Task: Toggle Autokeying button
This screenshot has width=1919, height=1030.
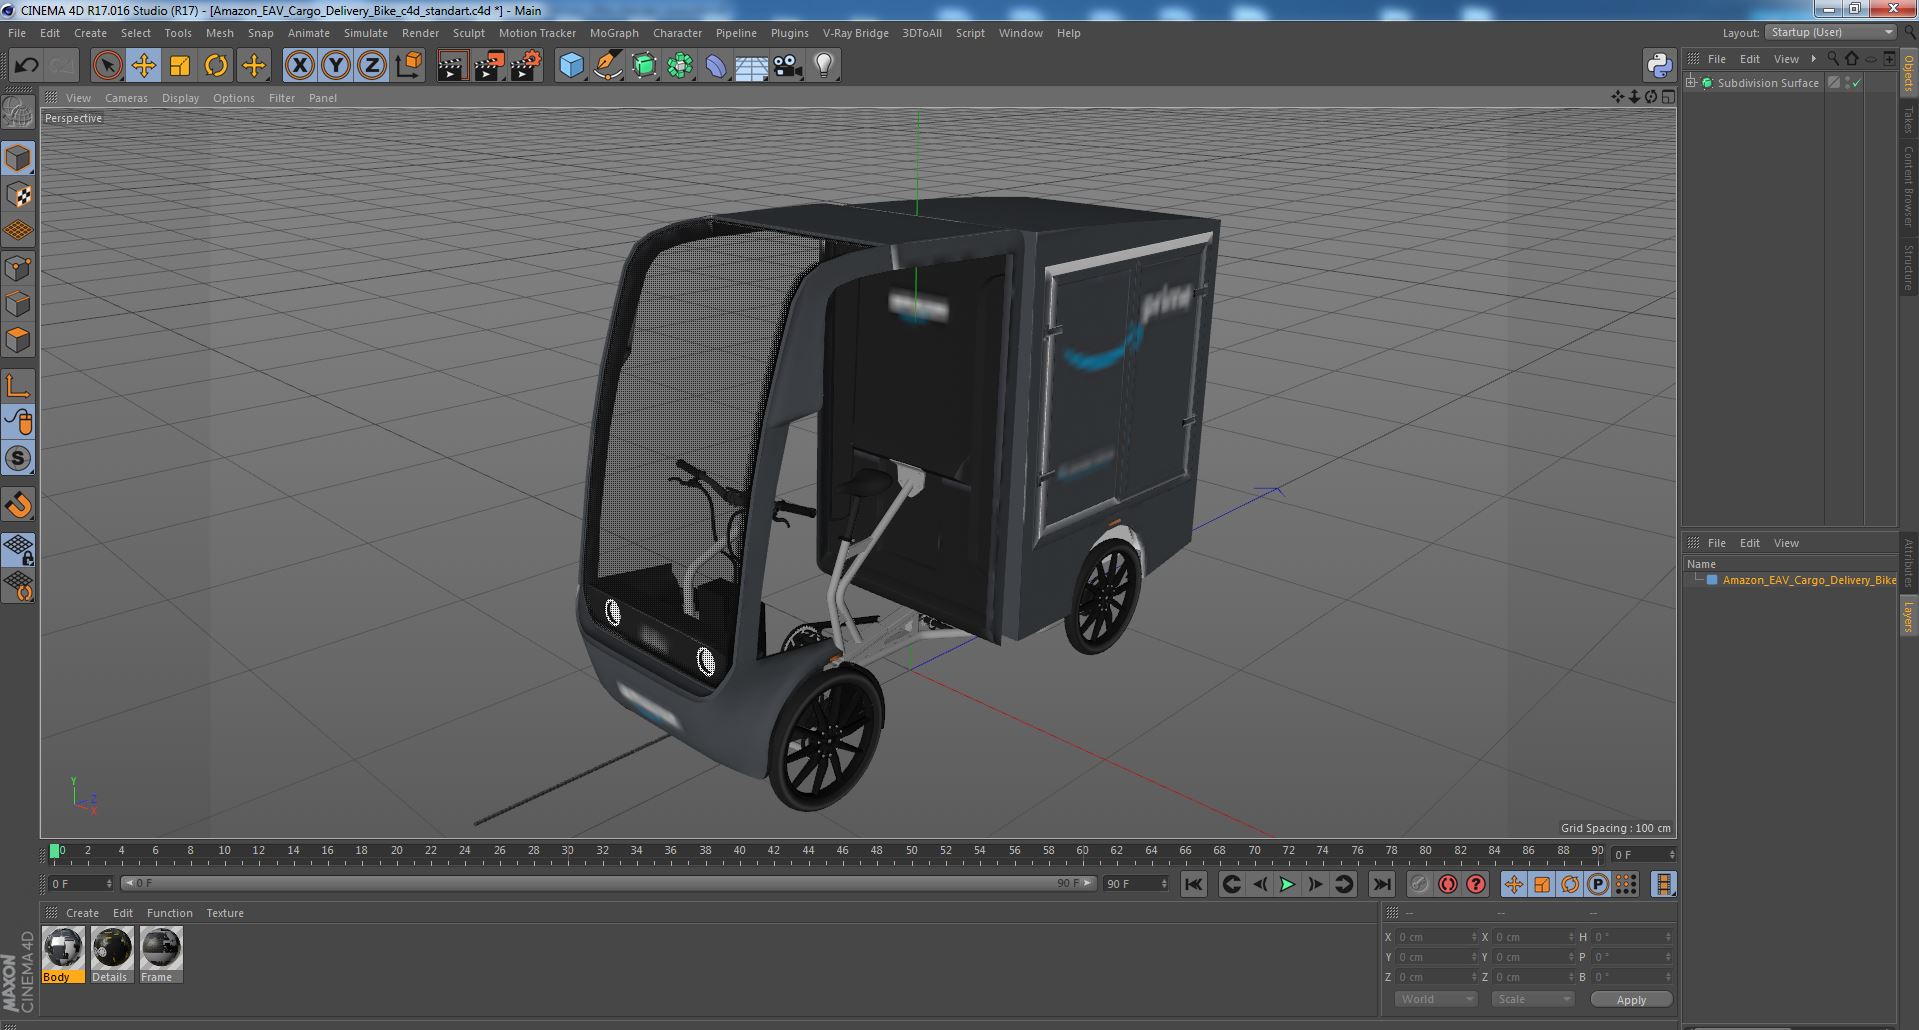Action: (x=1447, y=884)
